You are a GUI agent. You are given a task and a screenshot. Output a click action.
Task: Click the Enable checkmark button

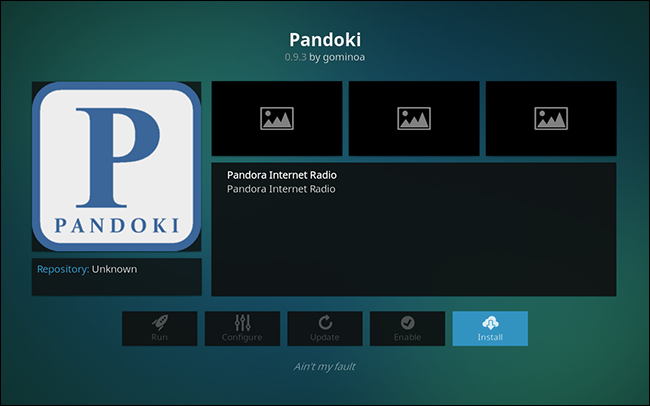pyautogui.click(x=407, y=328)
